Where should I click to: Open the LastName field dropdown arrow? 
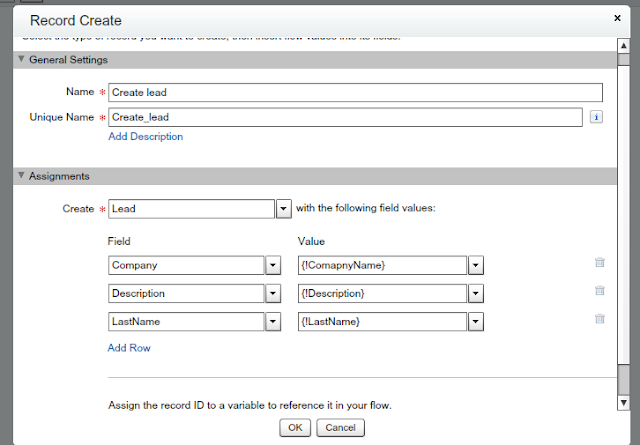pos(271,321)
